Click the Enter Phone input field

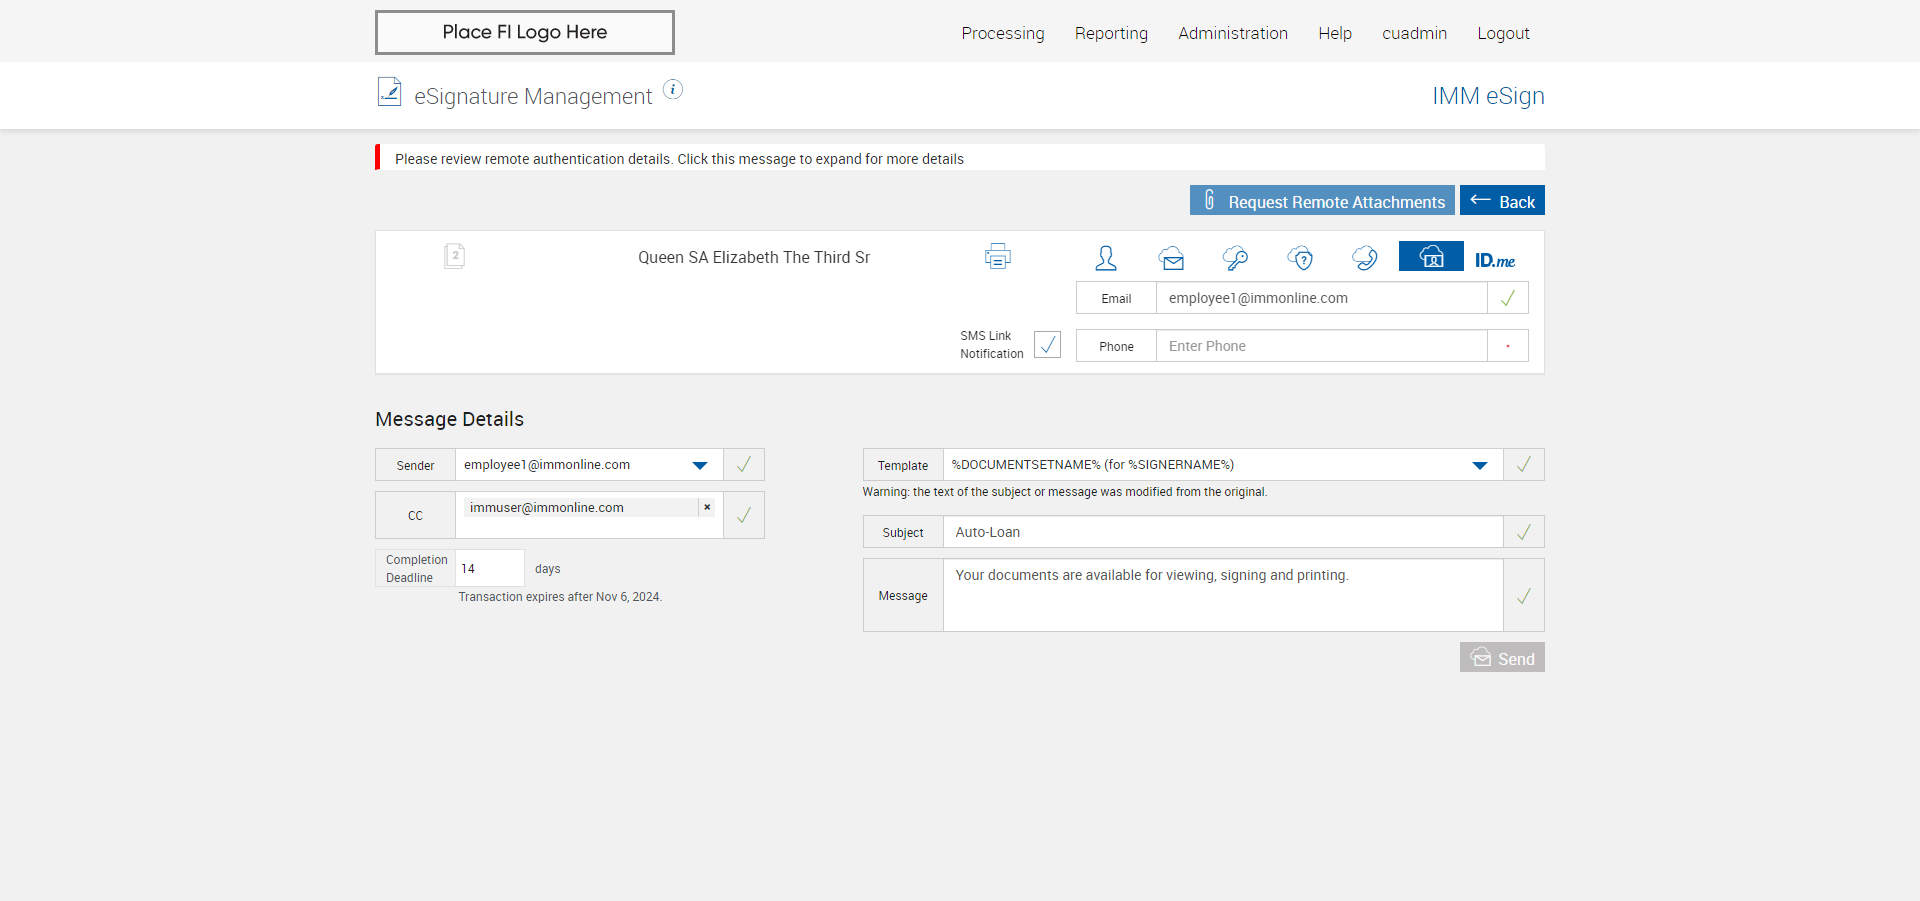(1320, 346)
